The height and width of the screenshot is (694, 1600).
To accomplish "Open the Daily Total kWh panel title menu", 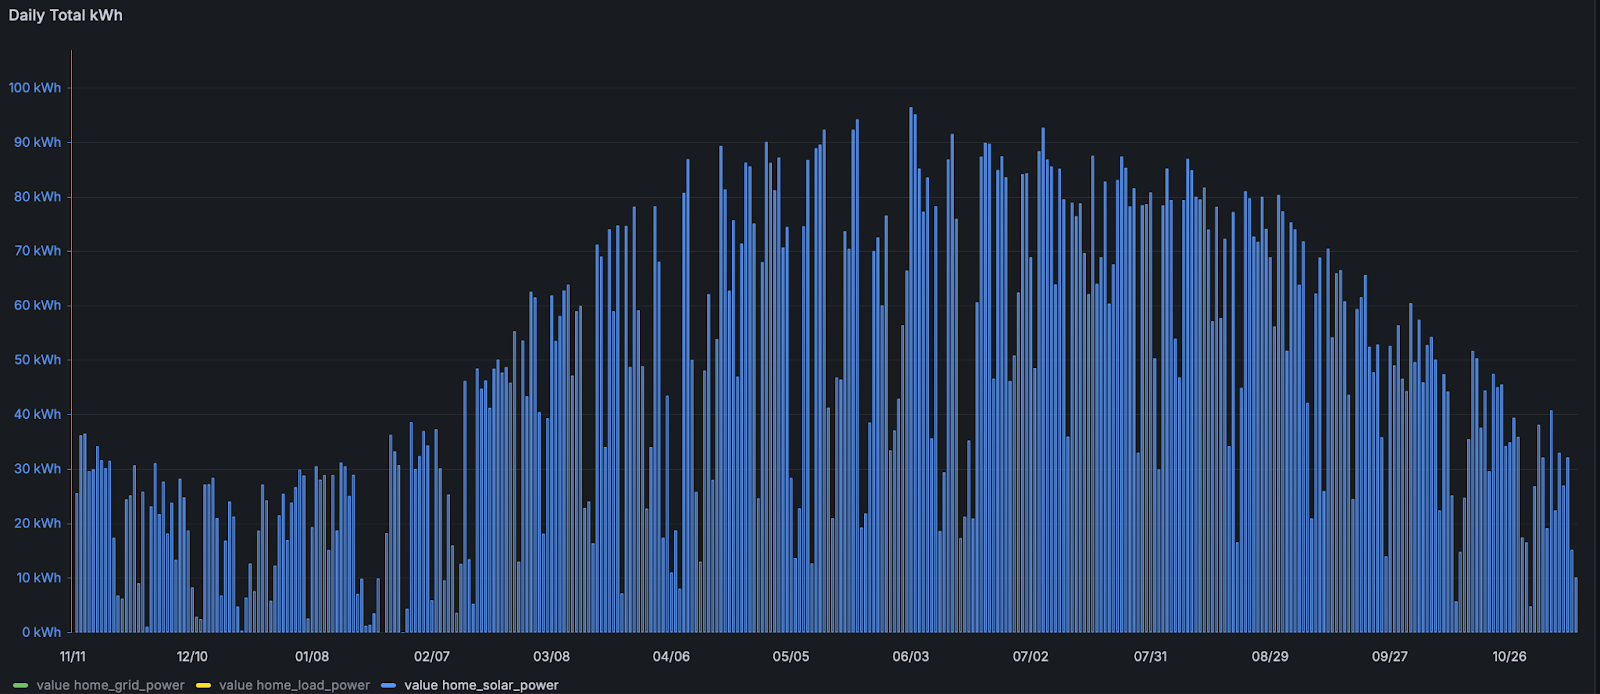I will tap(66, 15).
